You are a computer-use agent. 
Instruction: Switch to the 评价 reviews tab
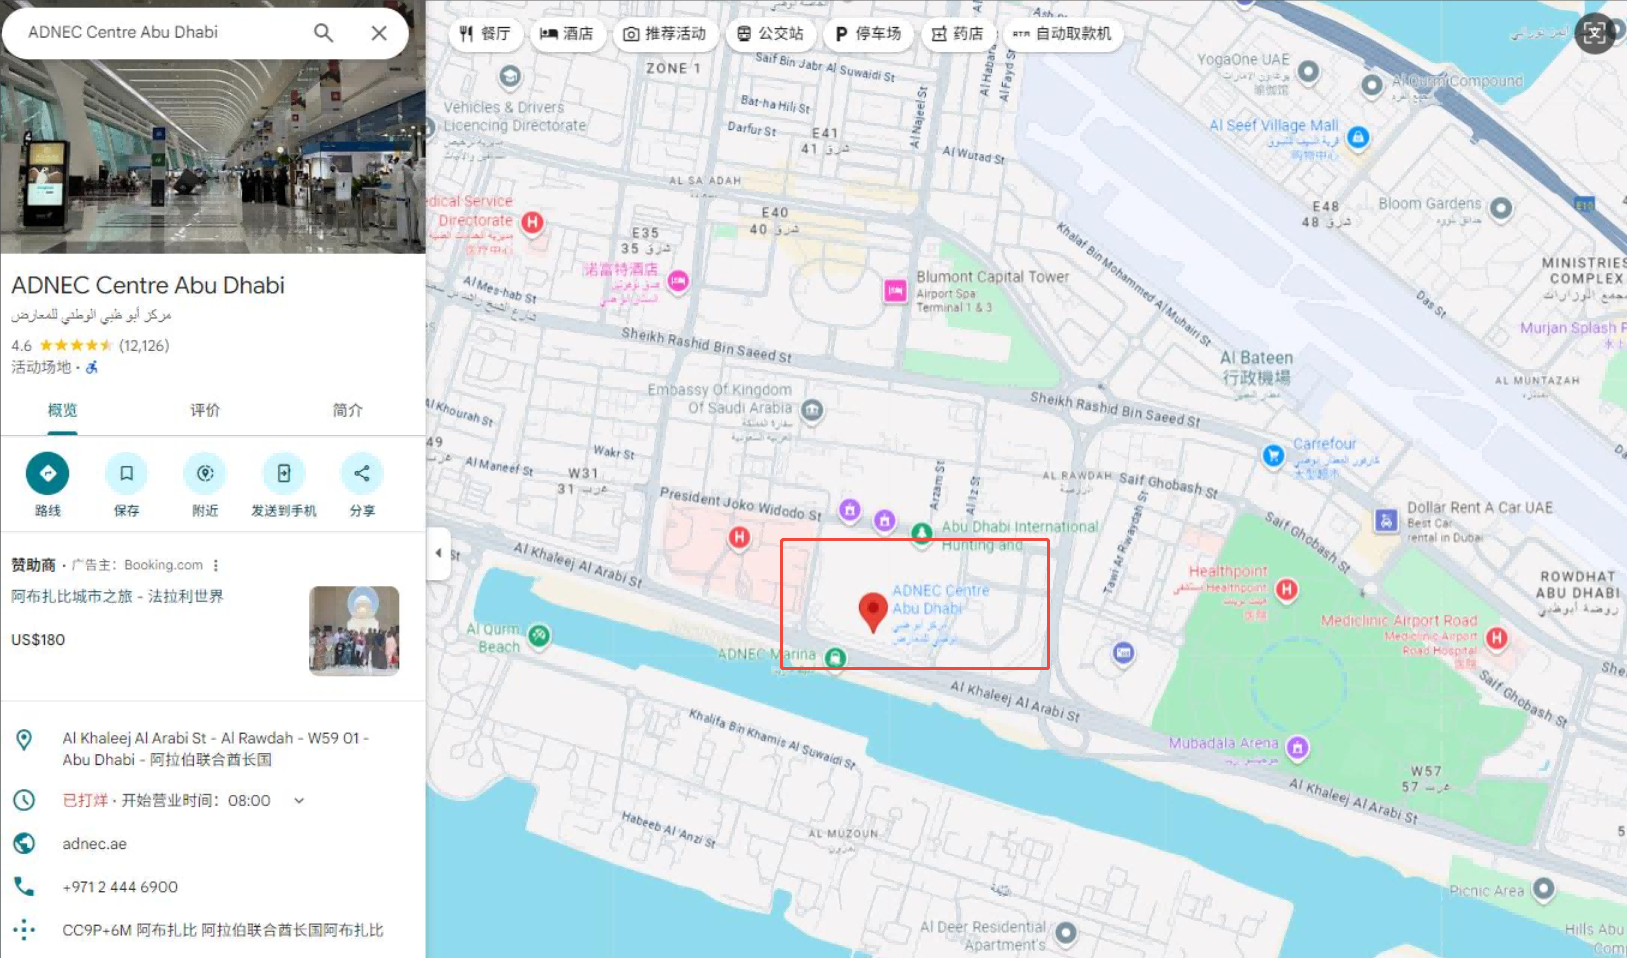[205, 410]
